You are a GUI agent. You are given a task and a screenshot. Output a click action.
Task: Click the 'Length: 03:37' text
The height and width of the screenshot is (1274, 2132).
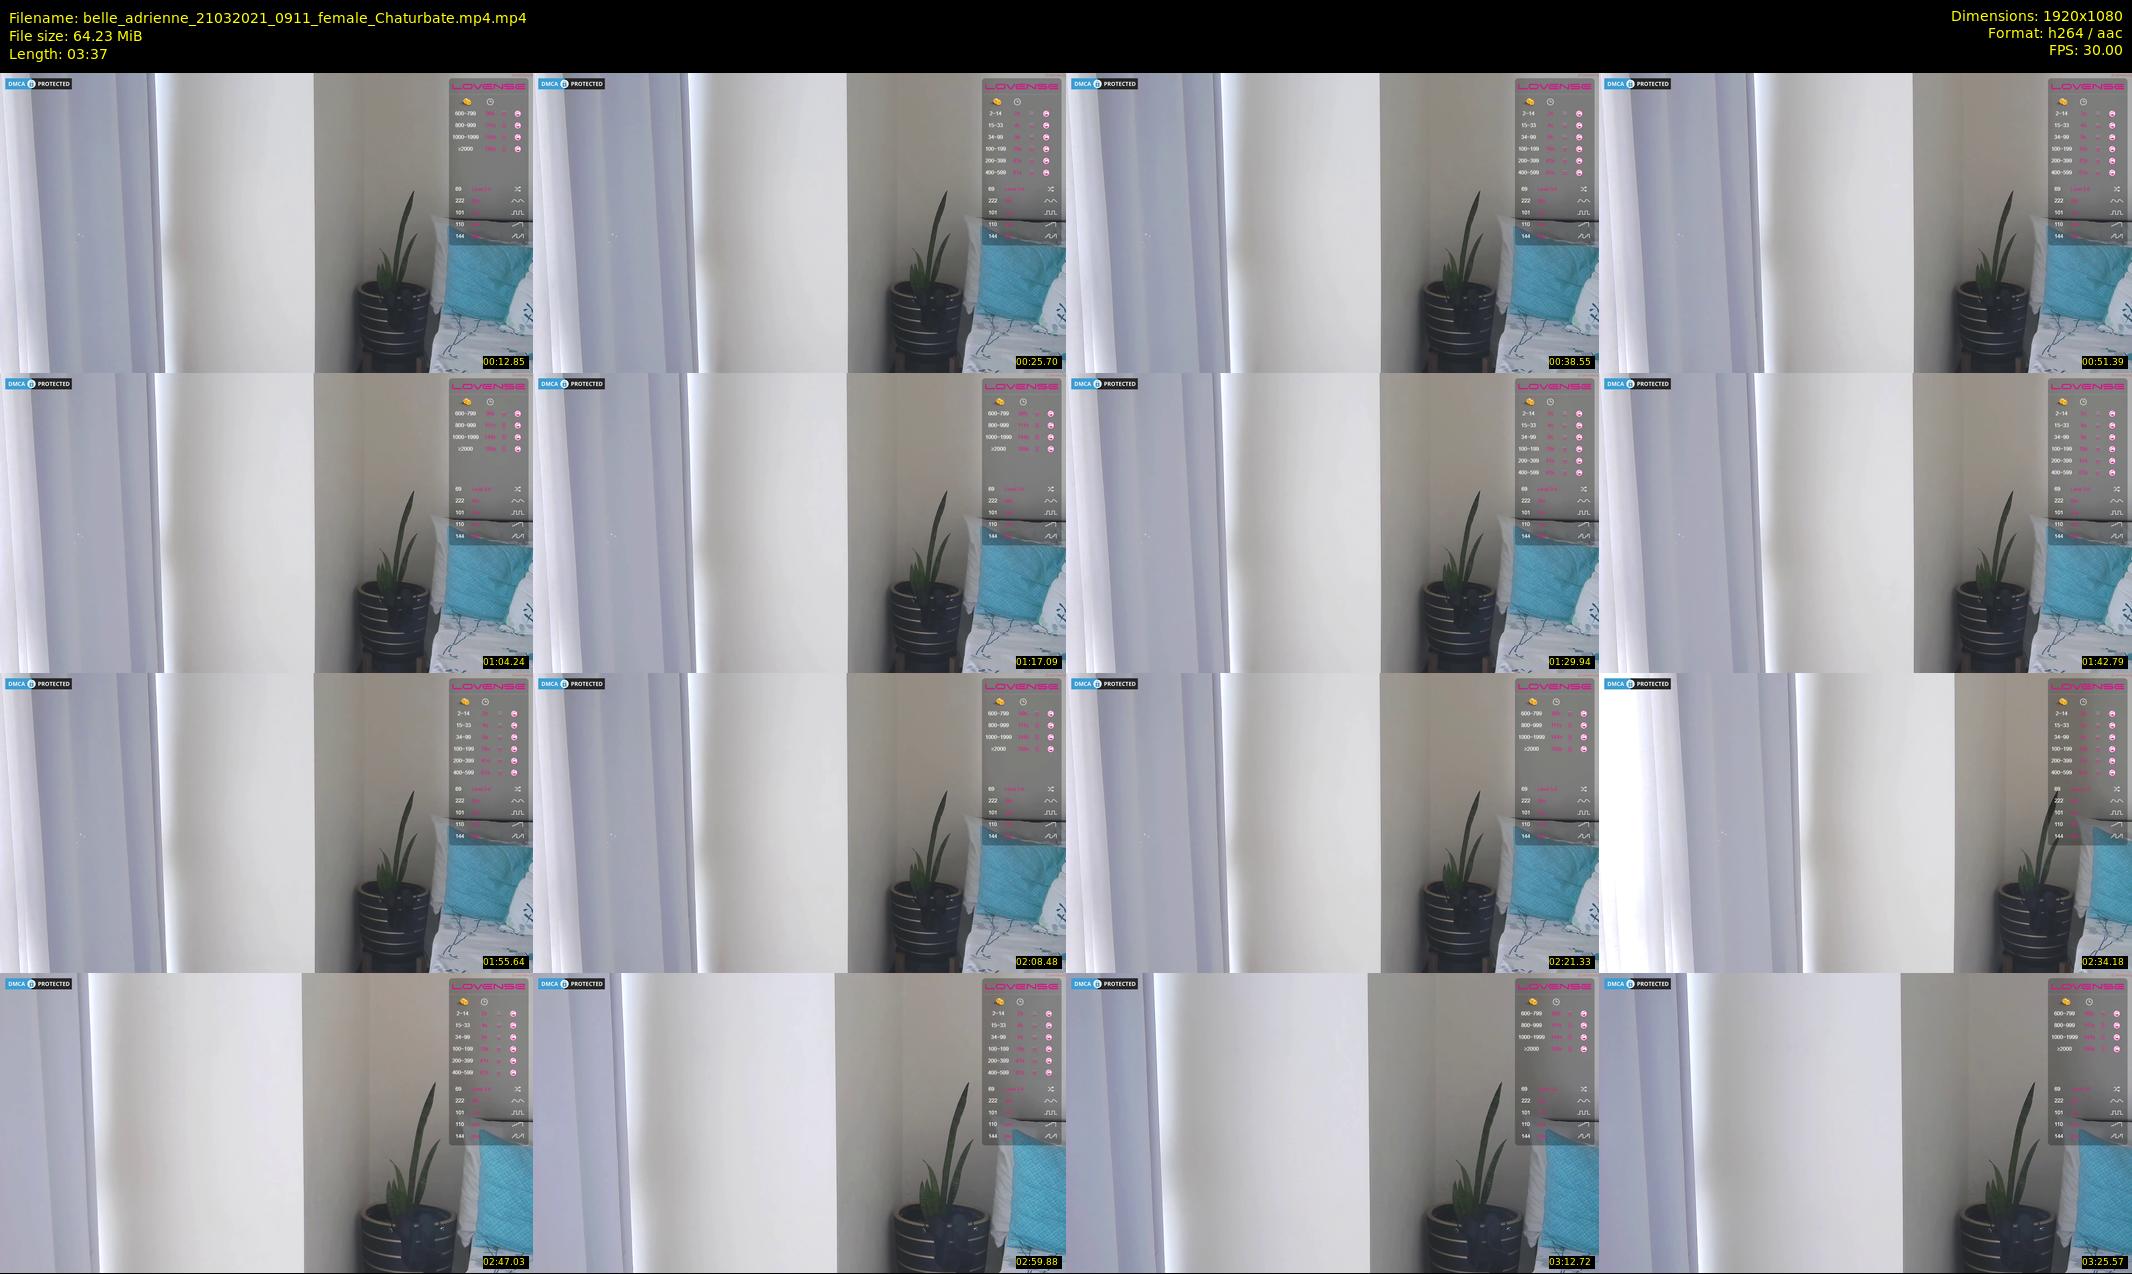click(58, 54)
